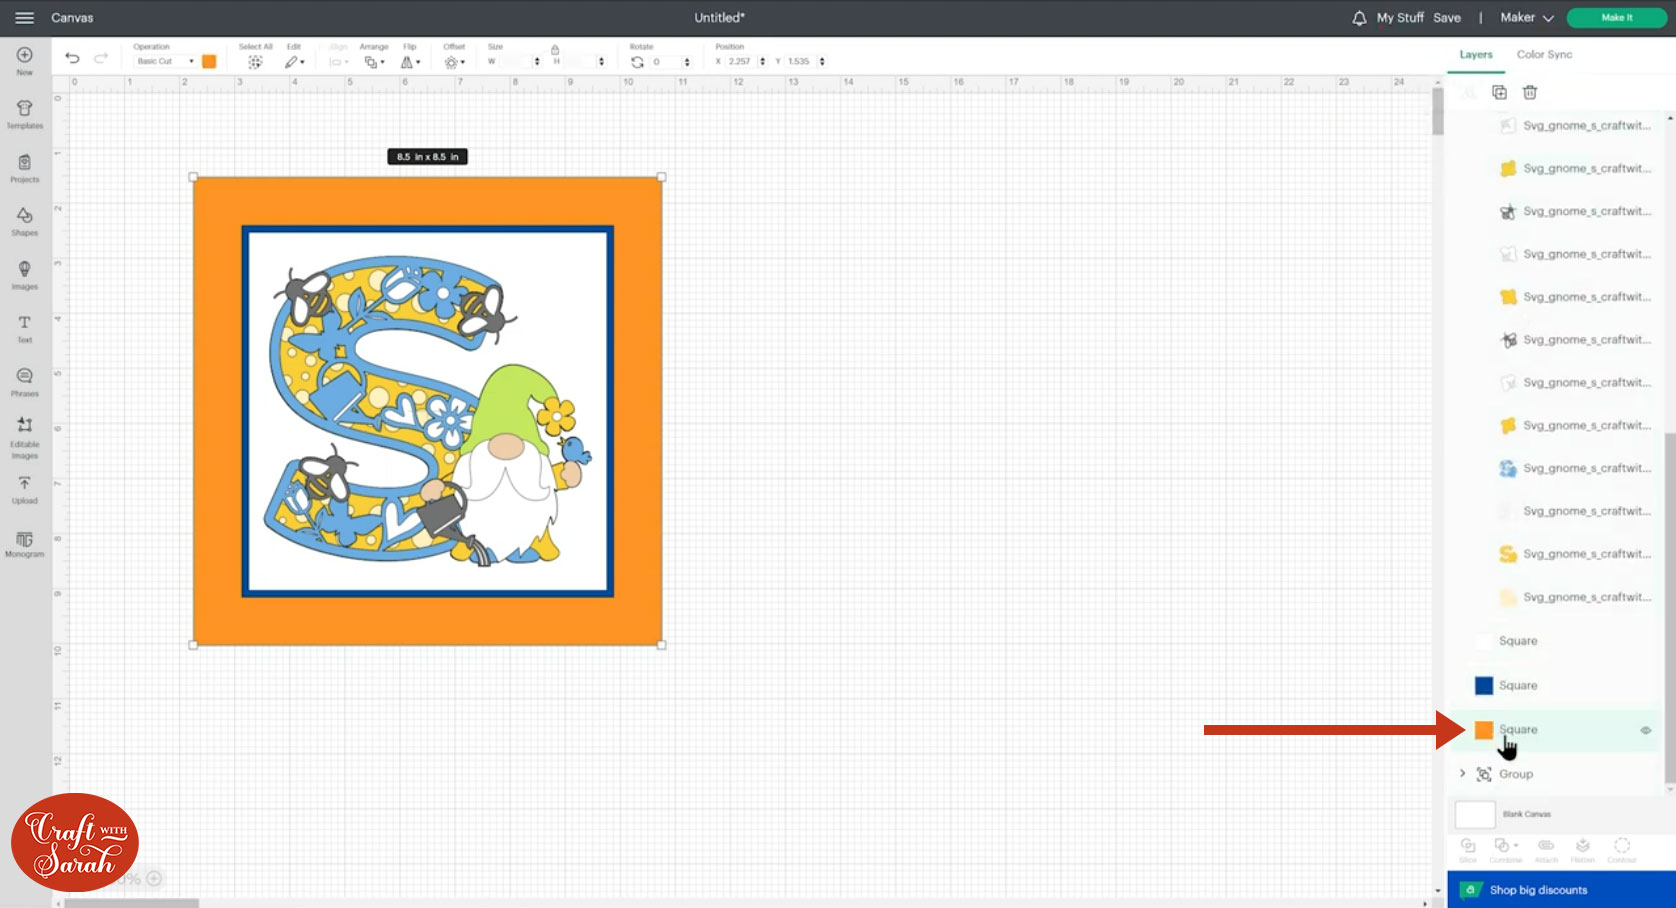Click the Rotate value input field
Viewport: 1676px width, 908px height.
coord(666,62)
